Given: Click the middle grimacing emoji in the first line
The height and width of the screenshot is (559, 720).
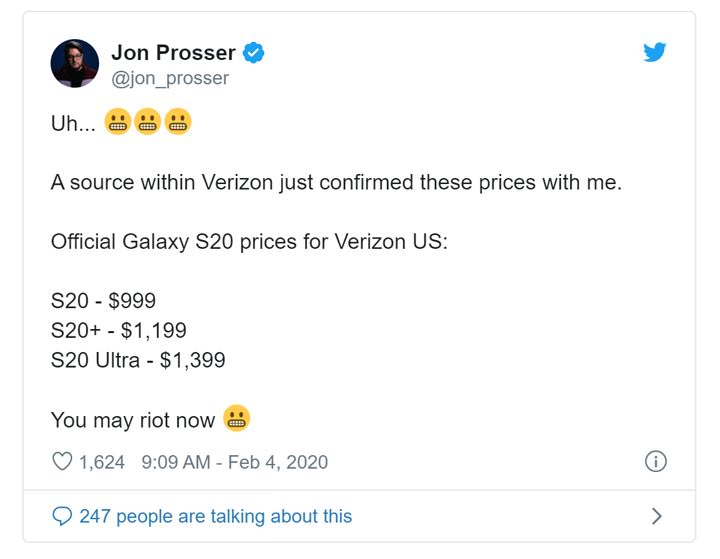Looking at the screenshot, I should (x=148, y=125).
